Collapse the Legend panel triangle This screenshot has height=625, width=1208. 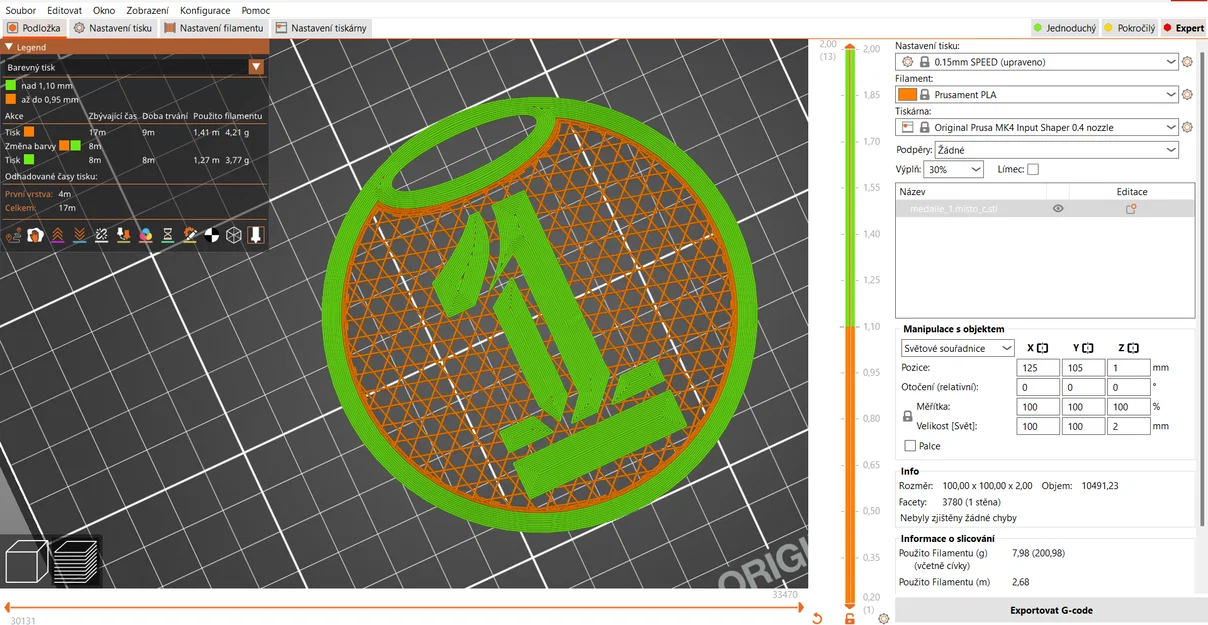(x=10, y=47)
